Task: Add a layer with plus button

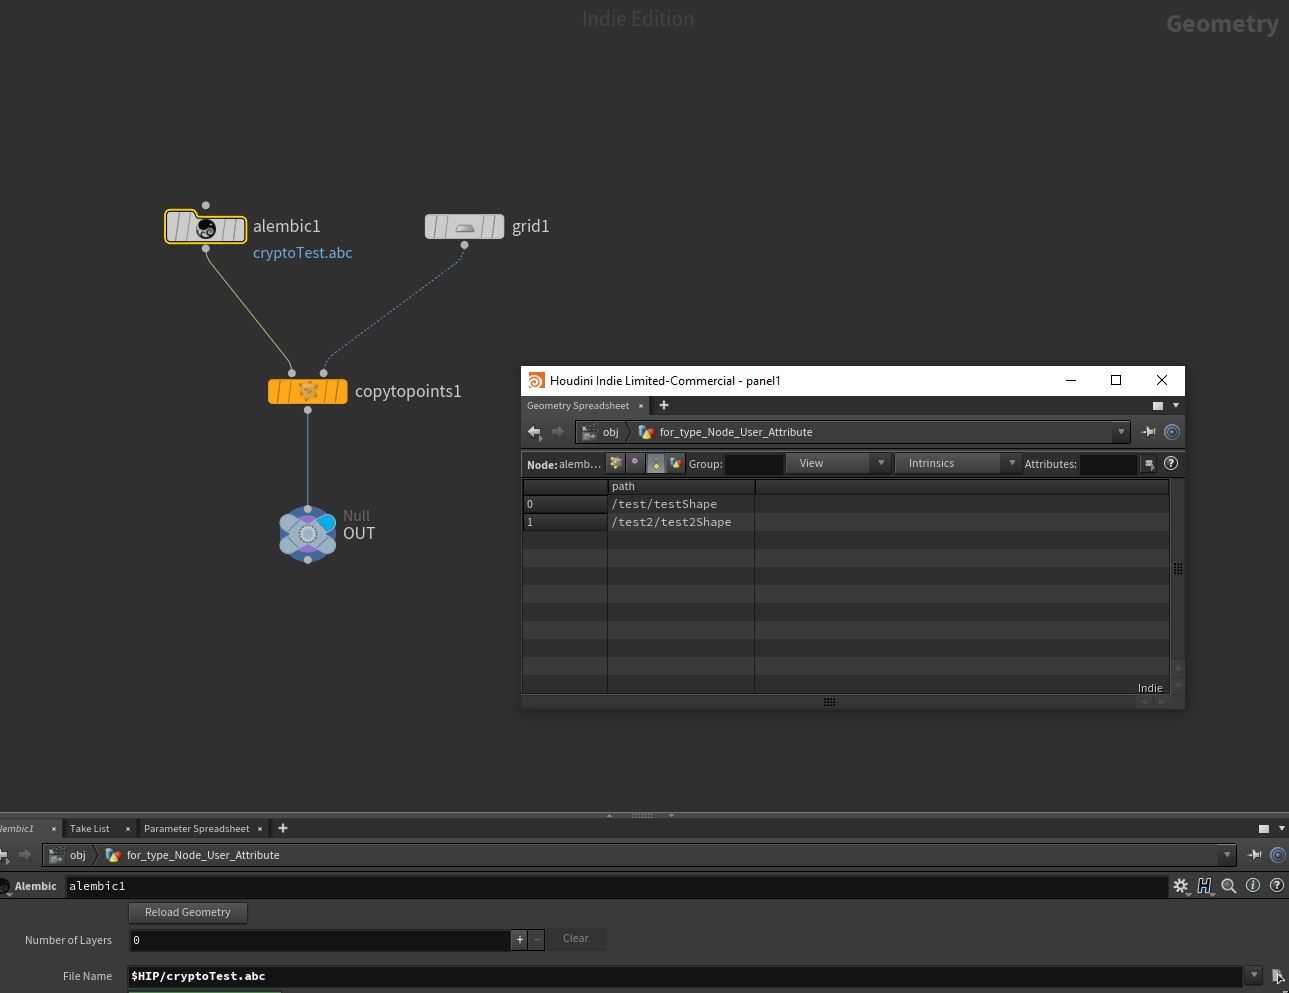Action: 519,940
